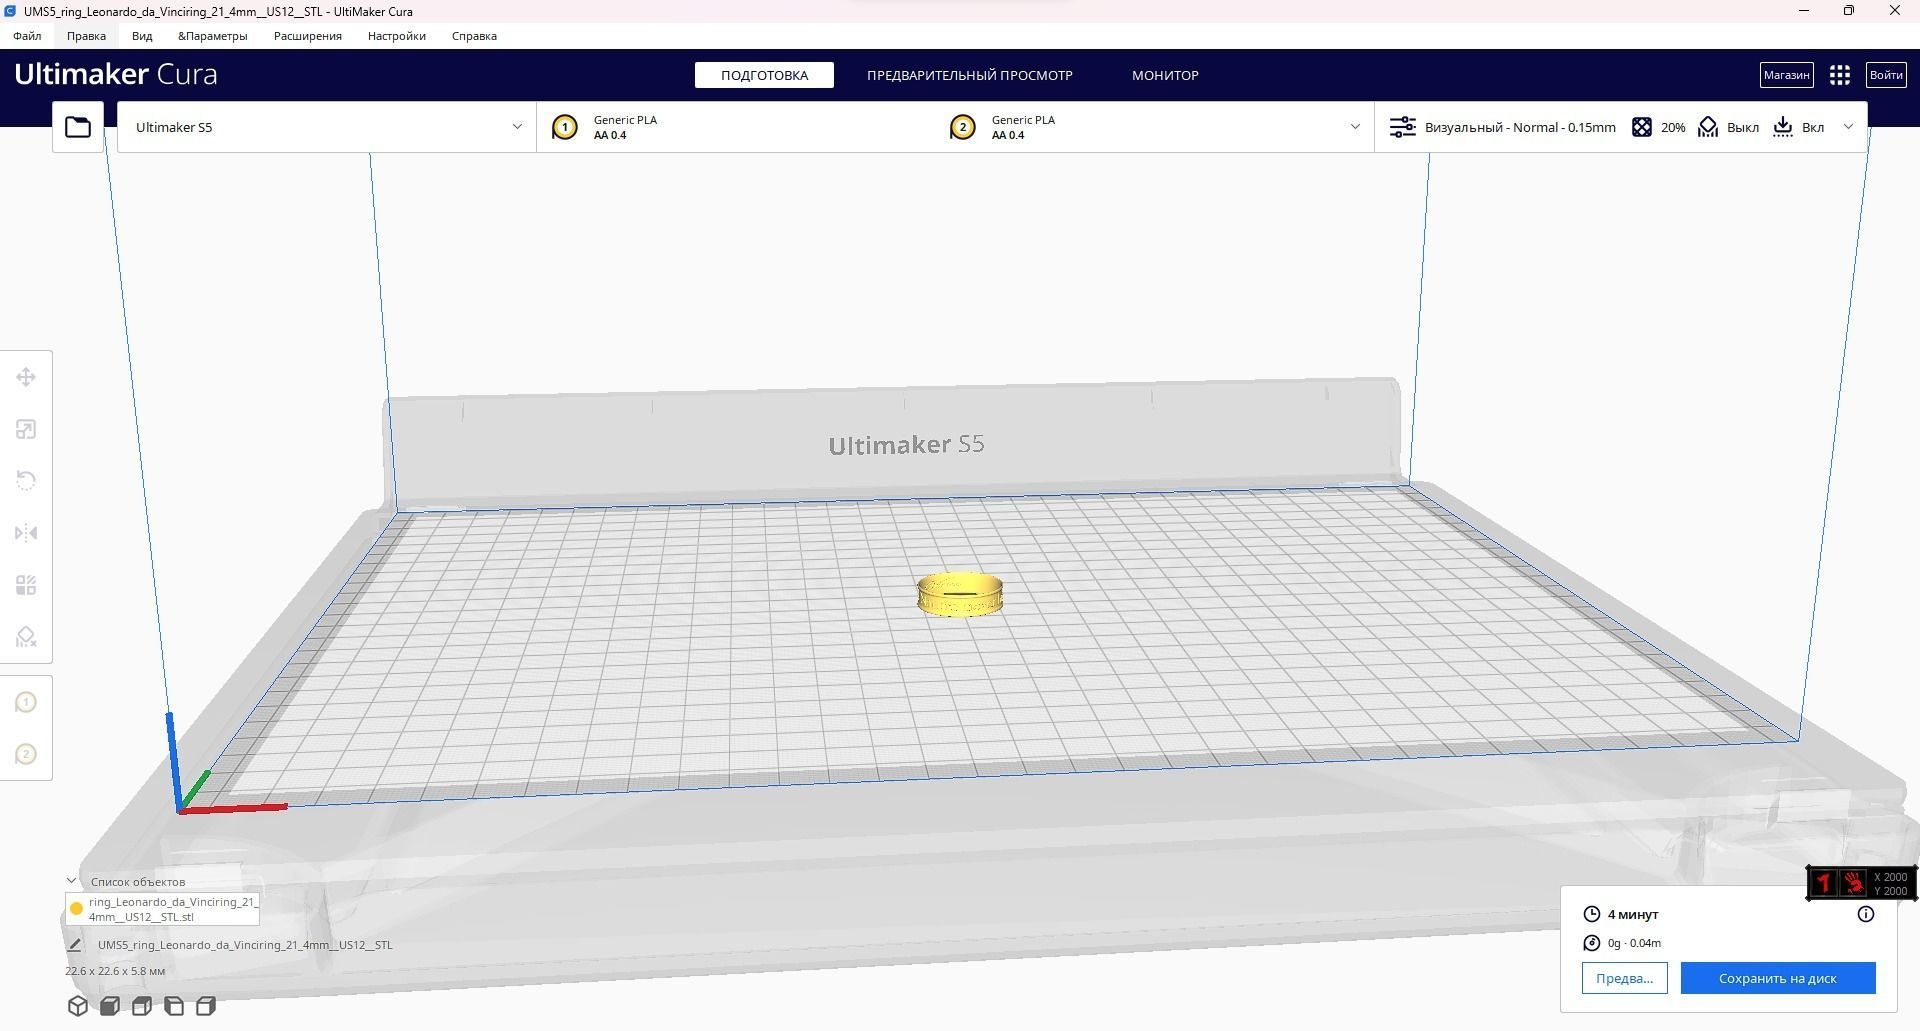
Task: Click the job name UMS5_ring_Leonardo_da_Vinciring text
Action: click(x=245, y=945)
